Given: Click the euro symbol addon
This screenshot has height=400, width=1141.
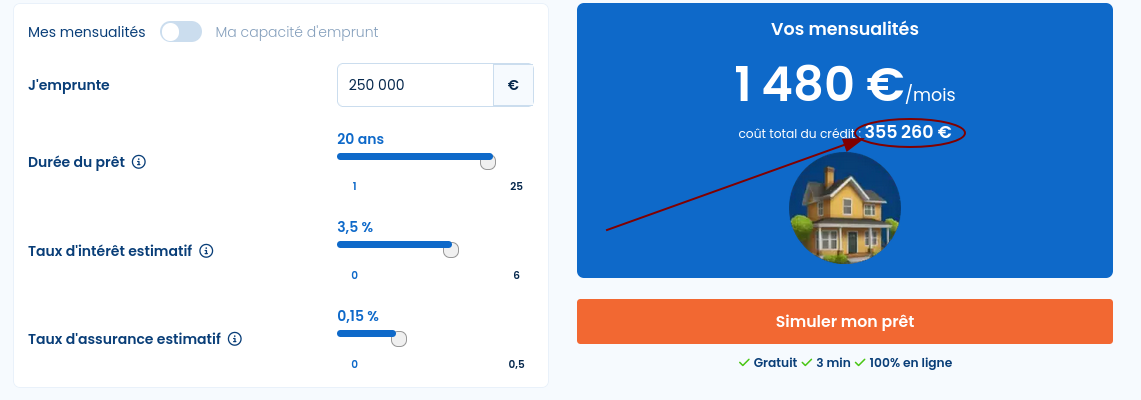Looking at the screenshot, I should click(513, 85).
